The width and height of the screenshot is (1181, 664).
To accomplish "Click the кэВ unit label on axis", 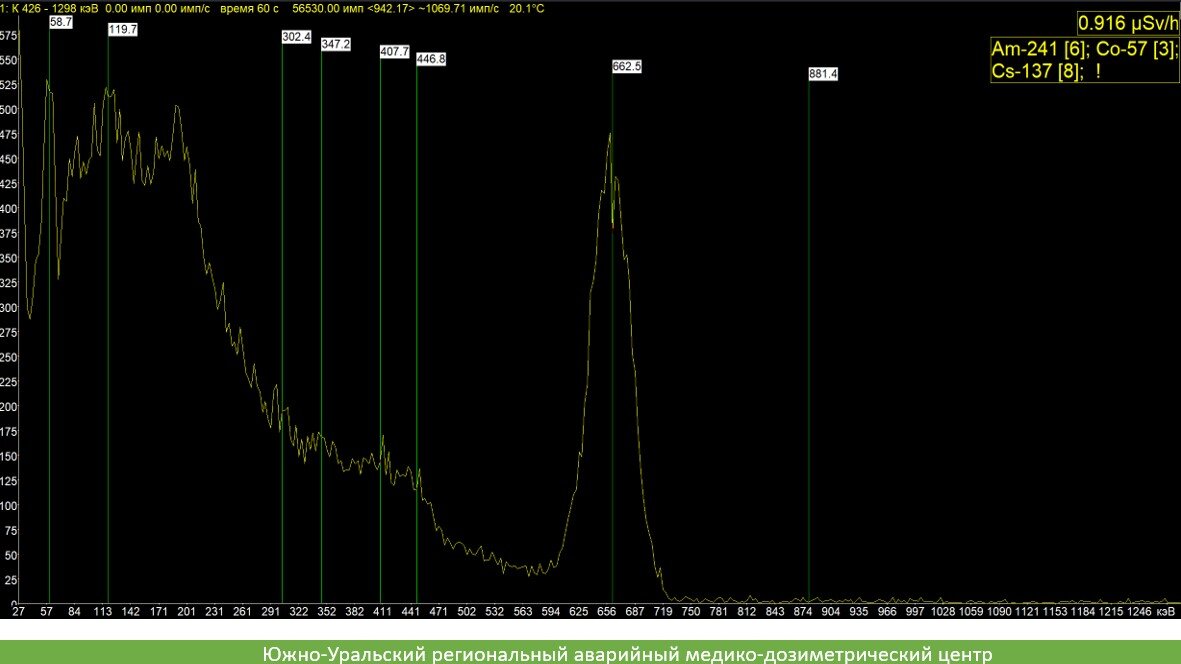I will click(1165, 612).
